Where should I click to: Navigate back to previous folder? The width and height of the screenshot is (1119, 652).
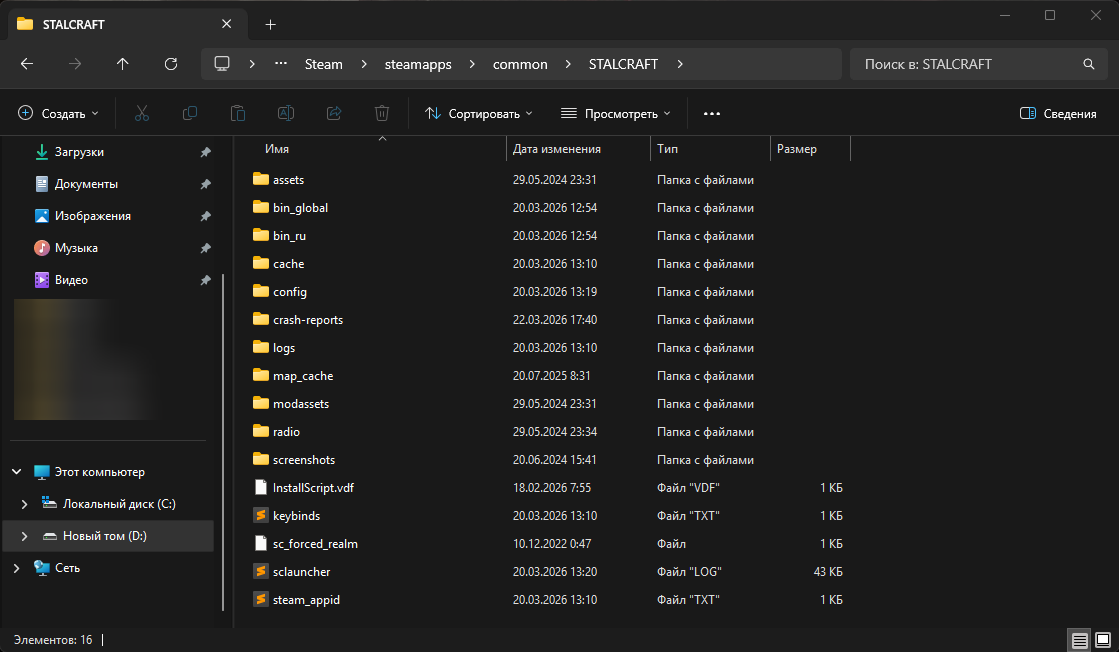coord(27,64)
